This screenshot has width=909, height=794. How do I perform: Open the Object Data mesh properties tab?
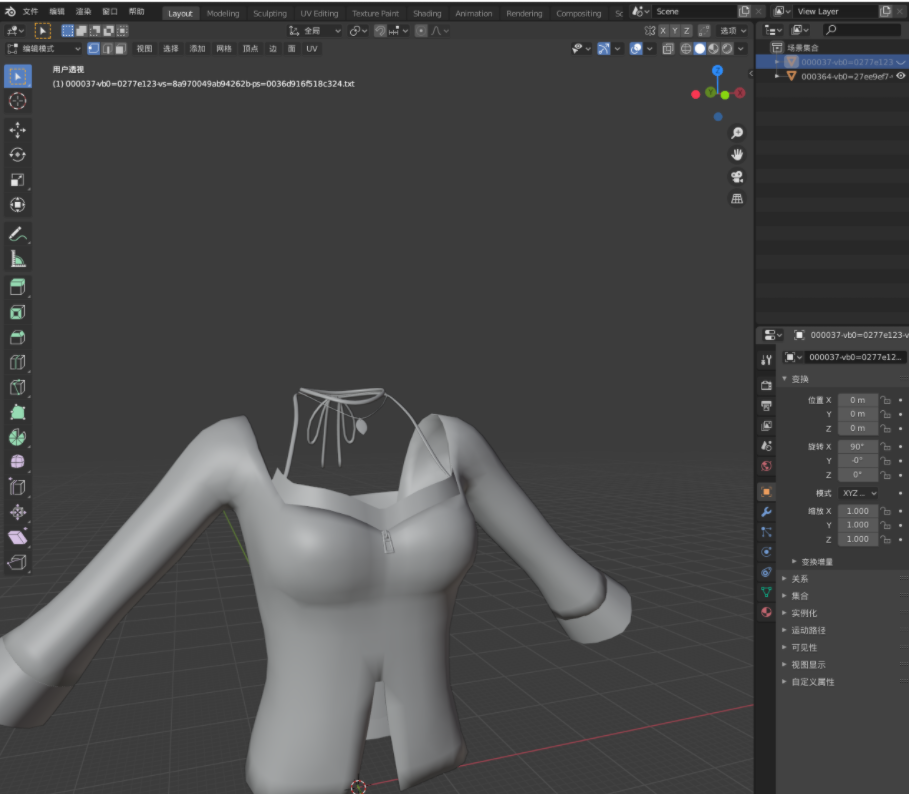[x=766, y=592]
